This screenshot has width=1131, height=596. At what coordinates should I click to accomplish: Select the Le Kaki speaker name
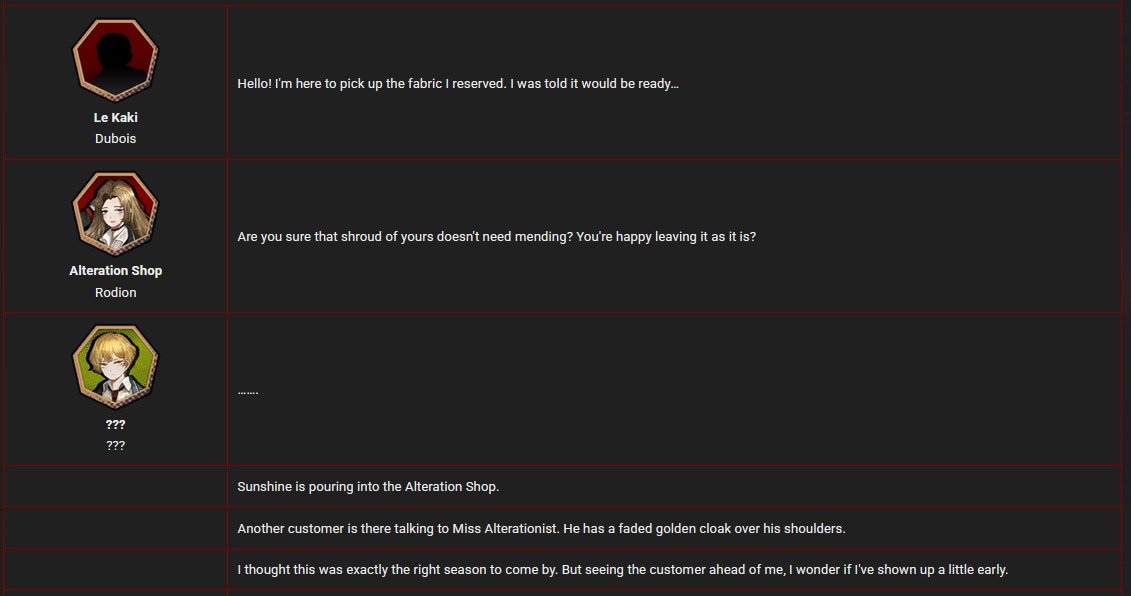click(115, 118)
